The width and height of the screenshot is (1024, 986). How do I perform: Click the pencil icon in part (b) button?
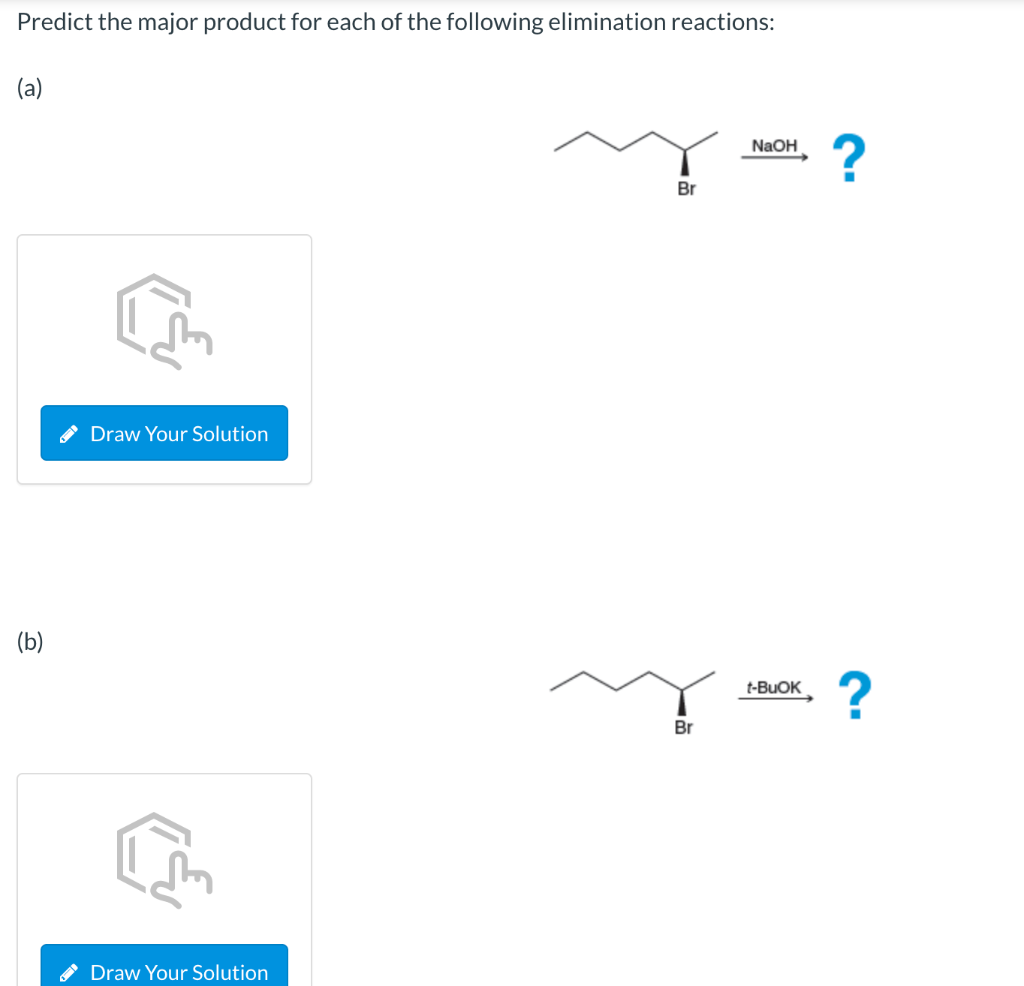tap(68, 971)
